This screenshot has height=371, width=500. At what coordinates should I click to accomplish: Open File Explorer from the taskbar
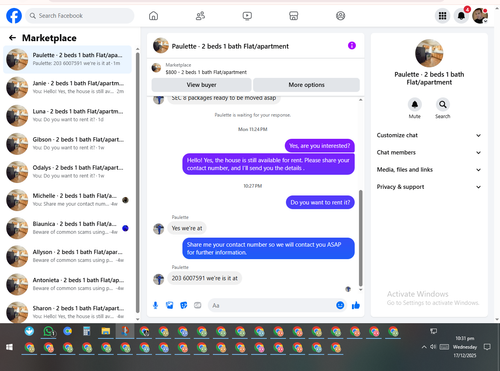pyautogui.click(x=106, y=331)
